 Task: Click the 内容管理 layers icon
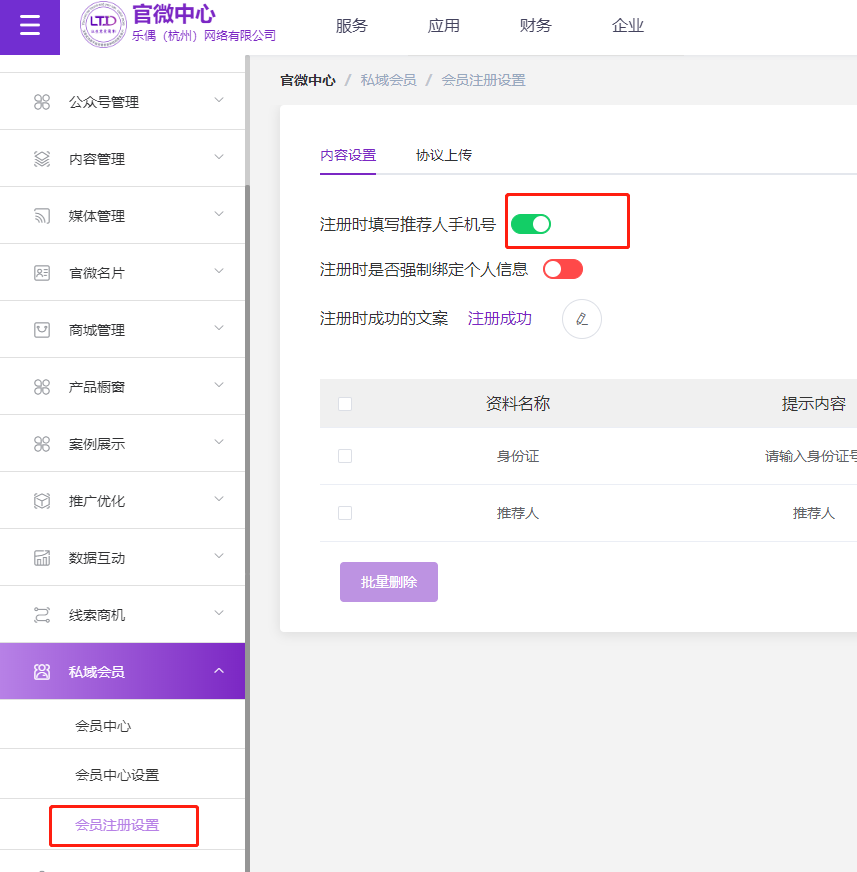coord(42,159)
